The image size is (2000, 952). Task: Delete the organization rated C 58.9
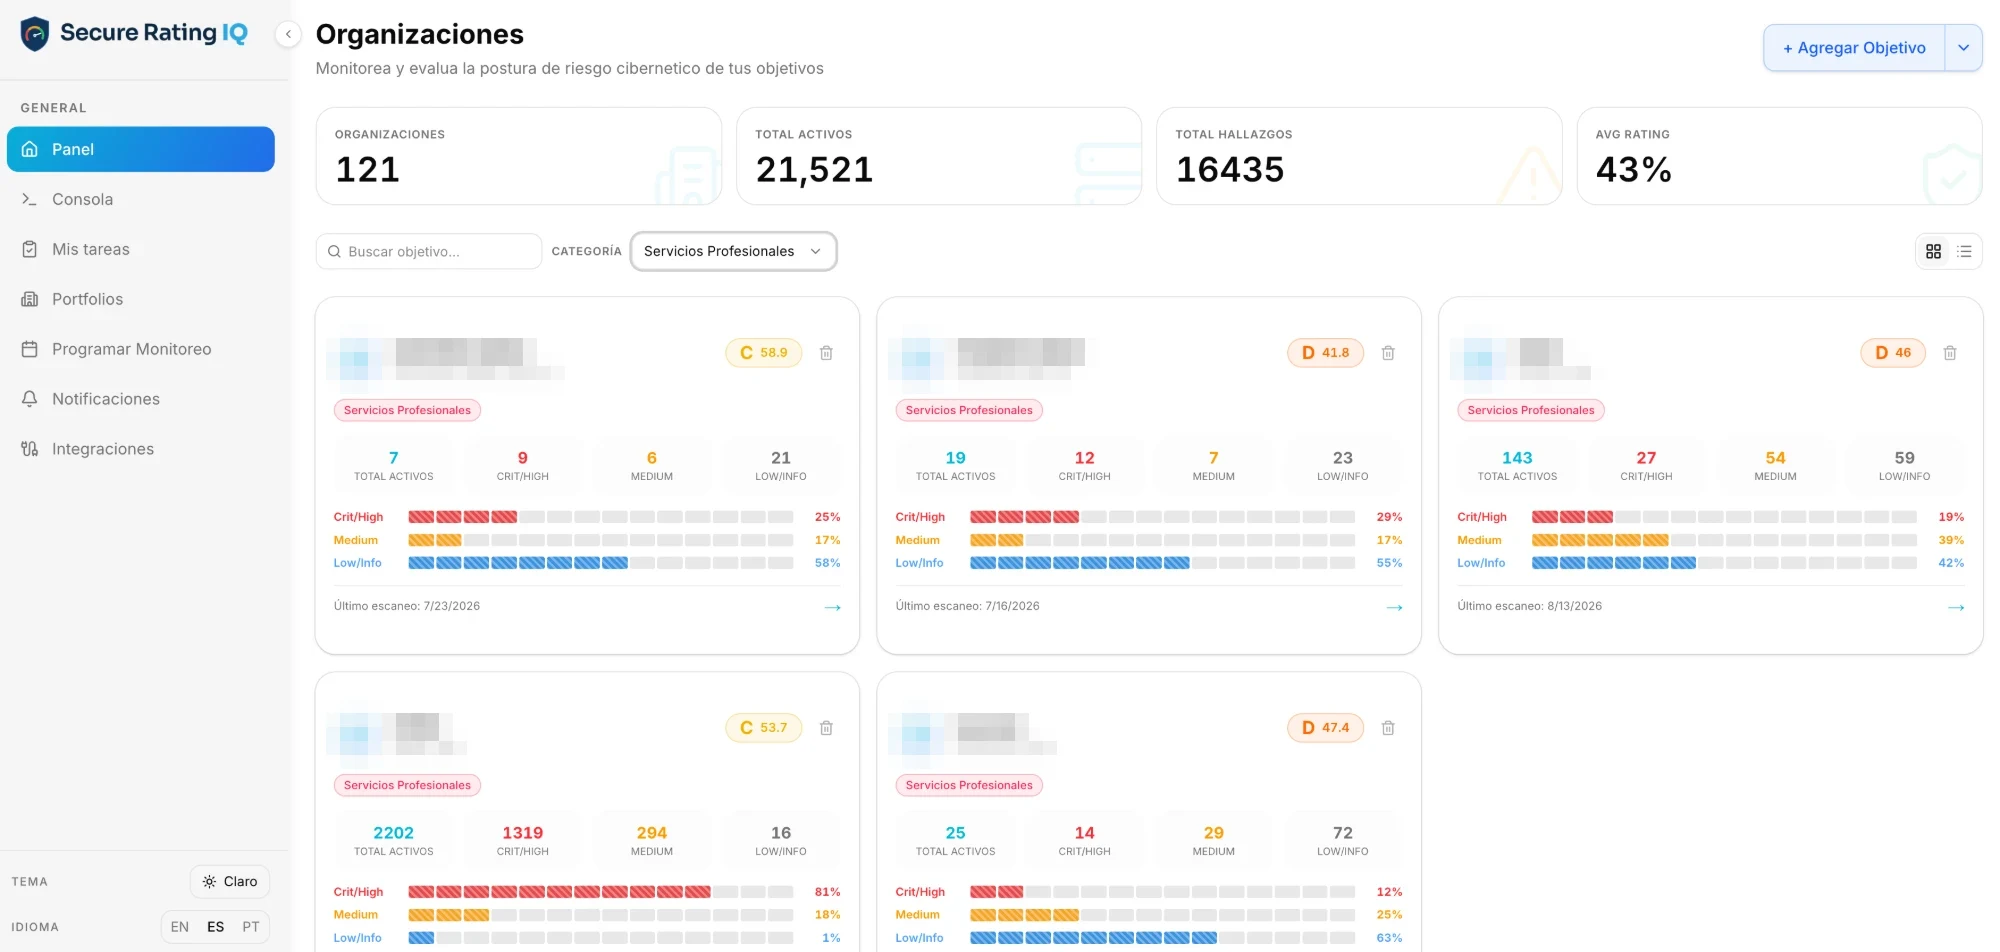pos(826,353)
